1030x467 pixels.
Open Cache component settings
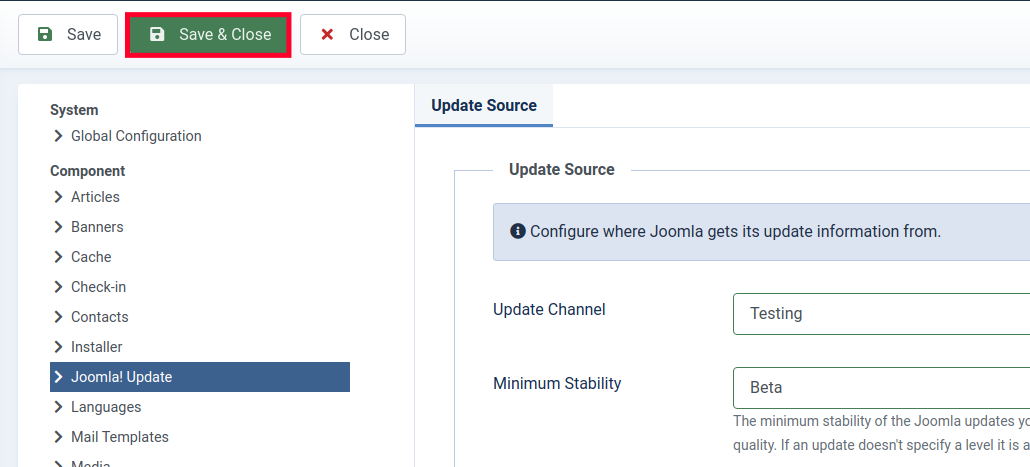[91, 257]
